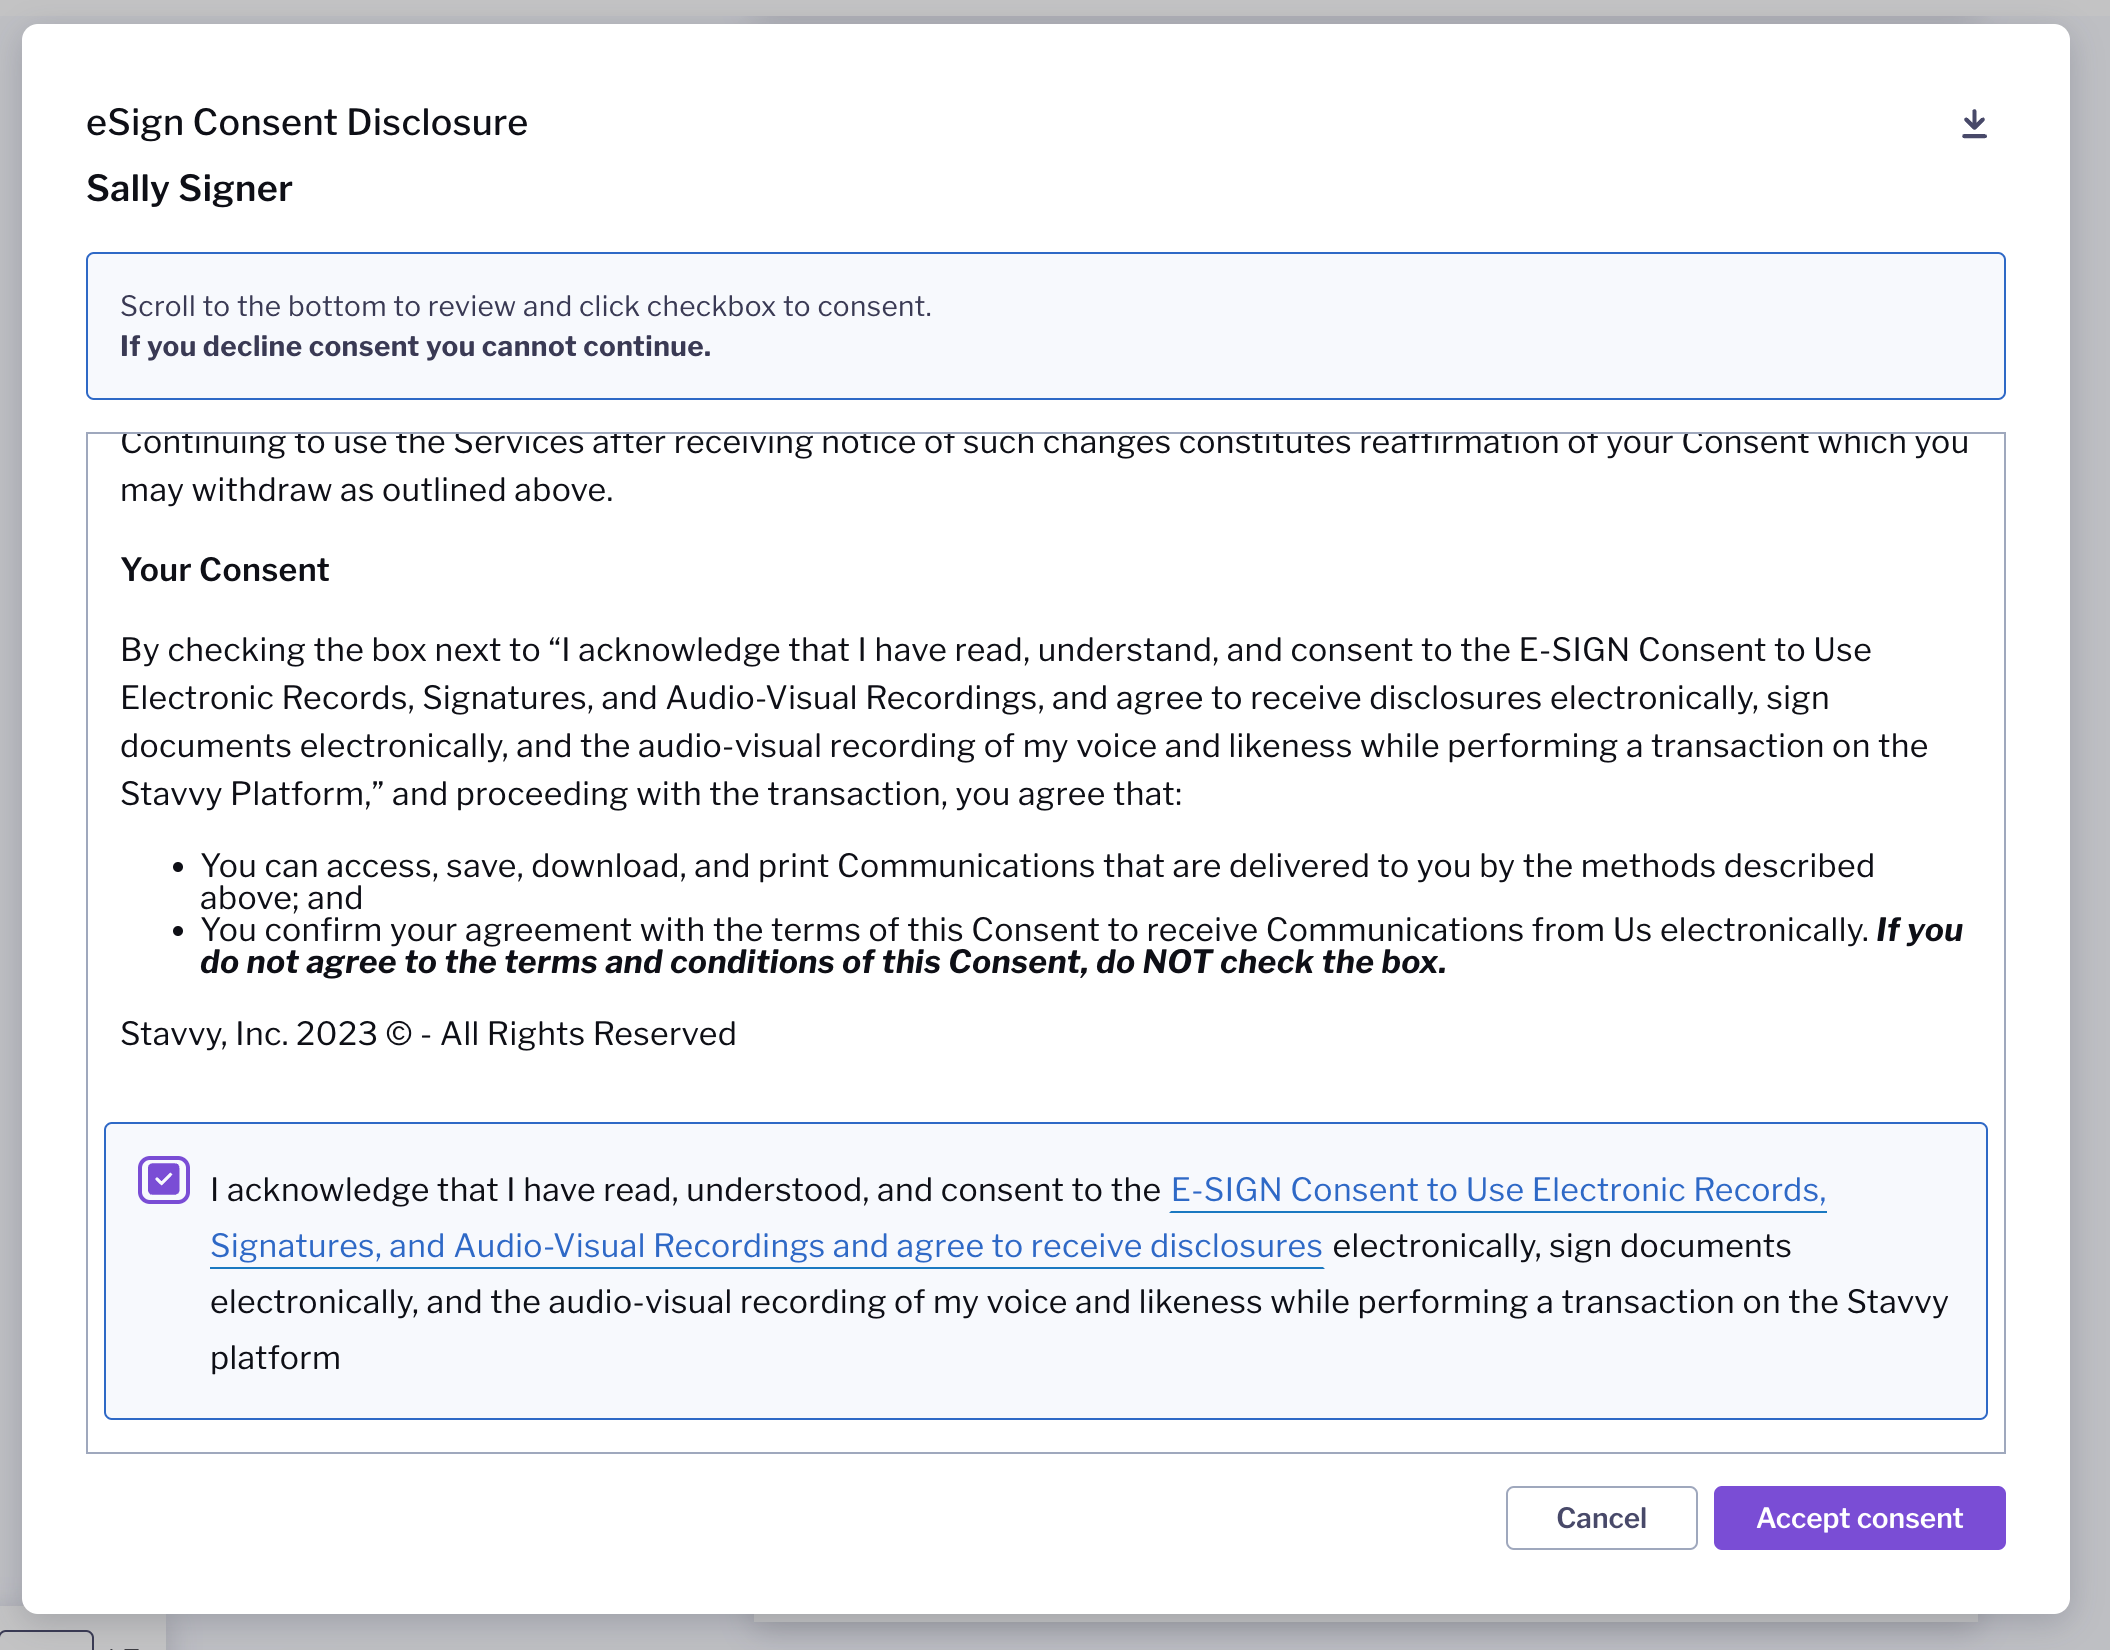Click the 'Your Consent' section heading
The width and height of the screenshot is (2110, 1650).
click(224, 569)
